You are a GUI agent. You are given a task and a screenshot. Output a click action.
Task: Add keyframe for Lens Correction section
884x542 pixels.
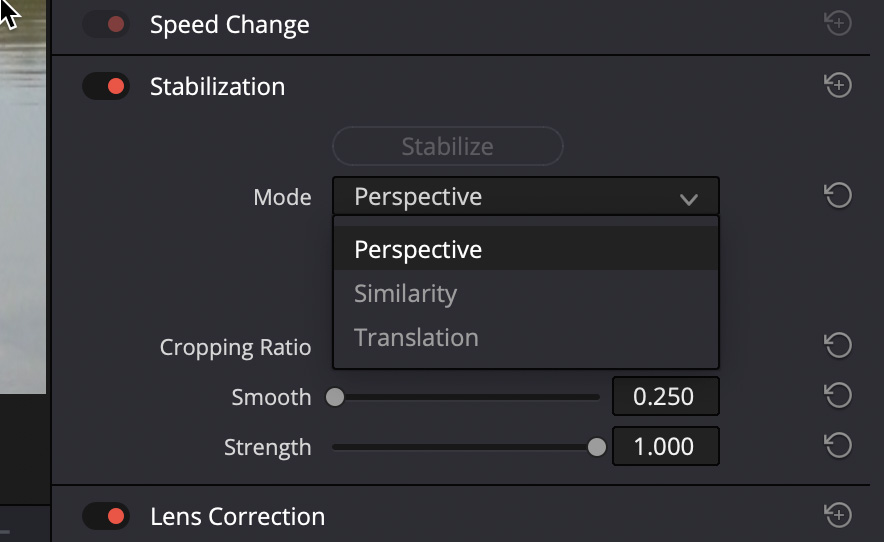(x=838, y=515)
